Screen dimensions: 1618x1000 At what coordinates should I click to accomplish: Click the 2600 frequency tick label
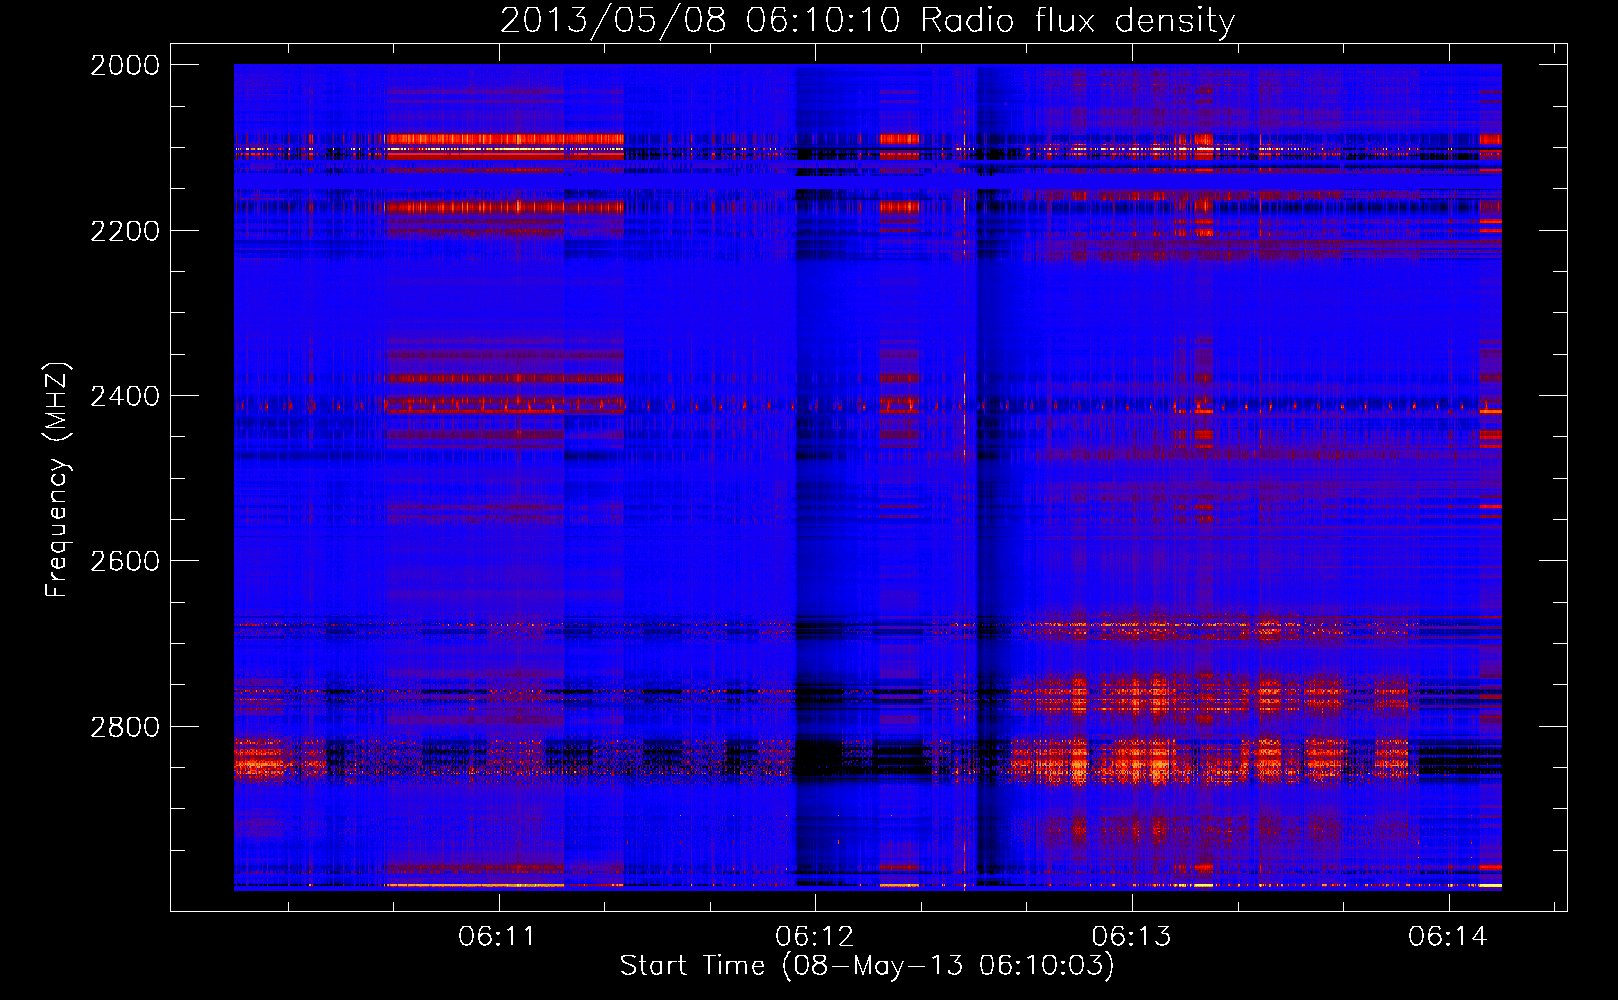[x=125, y=561]
